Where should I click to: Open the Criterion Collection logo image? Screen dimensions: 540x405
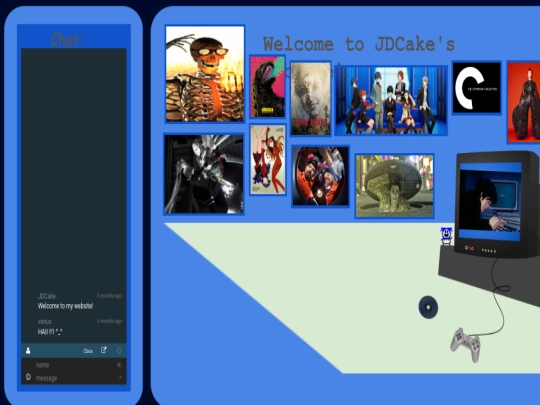pos(476,87)
